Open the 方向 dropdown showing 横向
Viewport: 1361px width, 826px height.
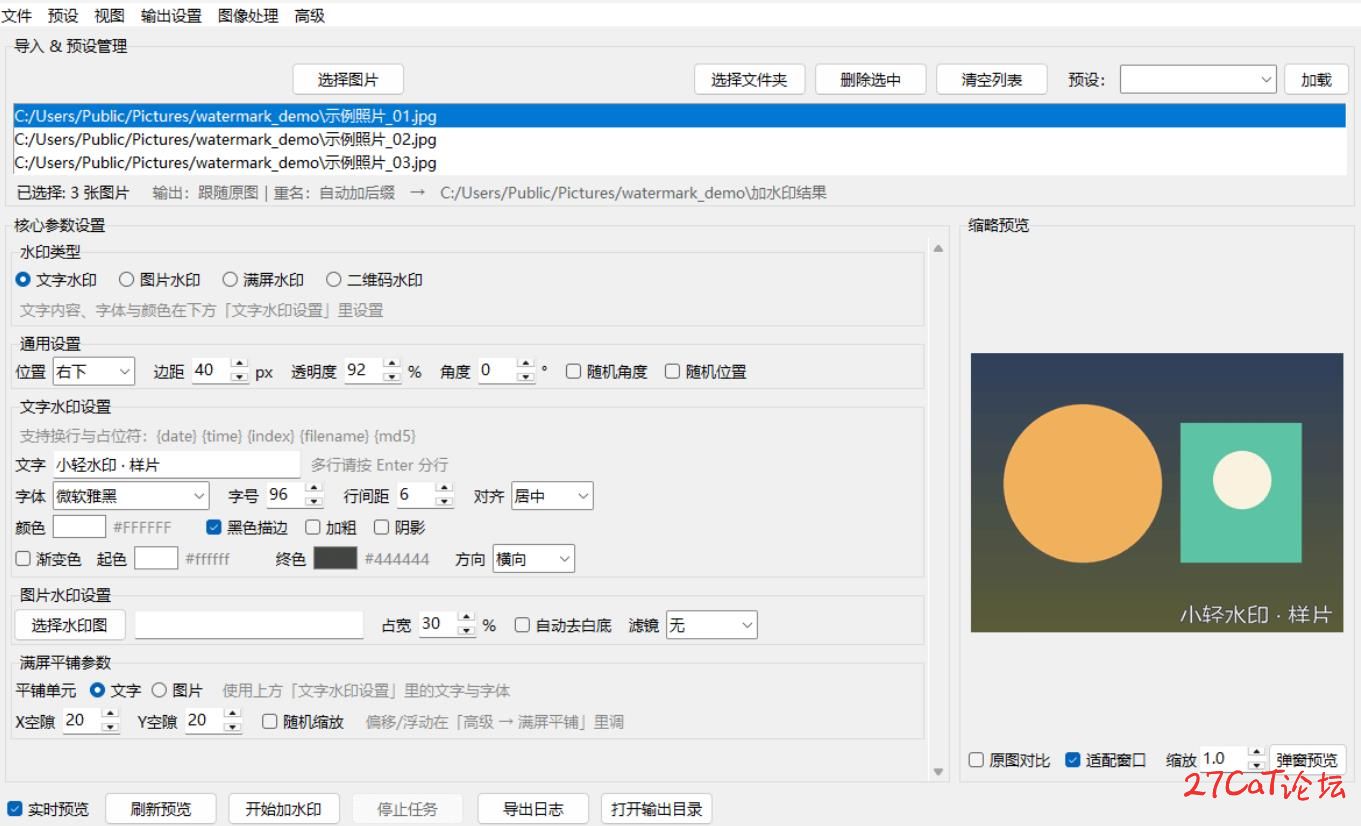pyautogui.click(x=535, y=560)
